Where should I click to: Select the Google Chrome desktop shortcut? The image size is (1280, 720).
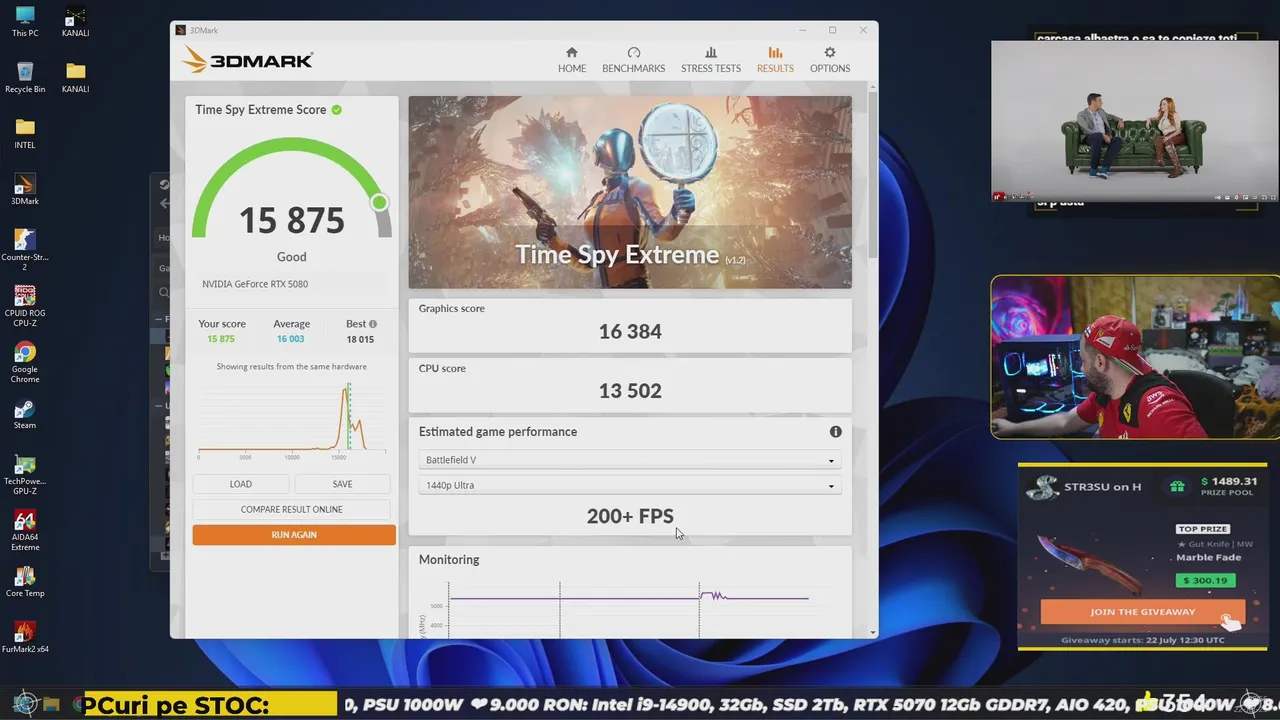pos(25,362)
